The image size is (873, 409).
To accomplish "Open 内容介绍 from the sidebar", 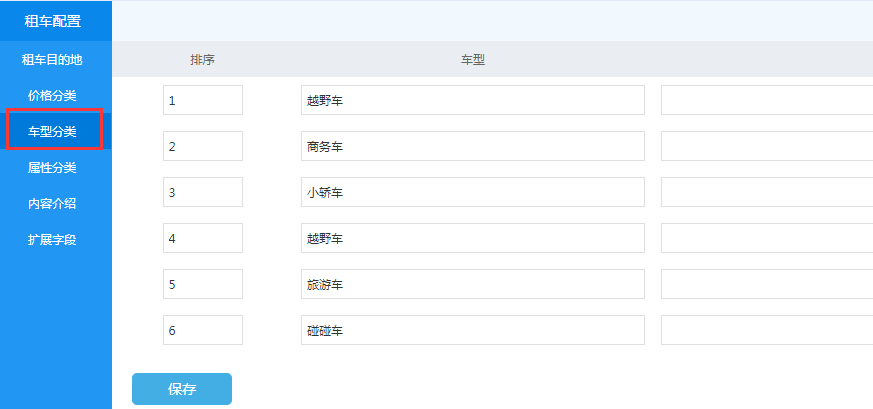I will tap(52, 203).
